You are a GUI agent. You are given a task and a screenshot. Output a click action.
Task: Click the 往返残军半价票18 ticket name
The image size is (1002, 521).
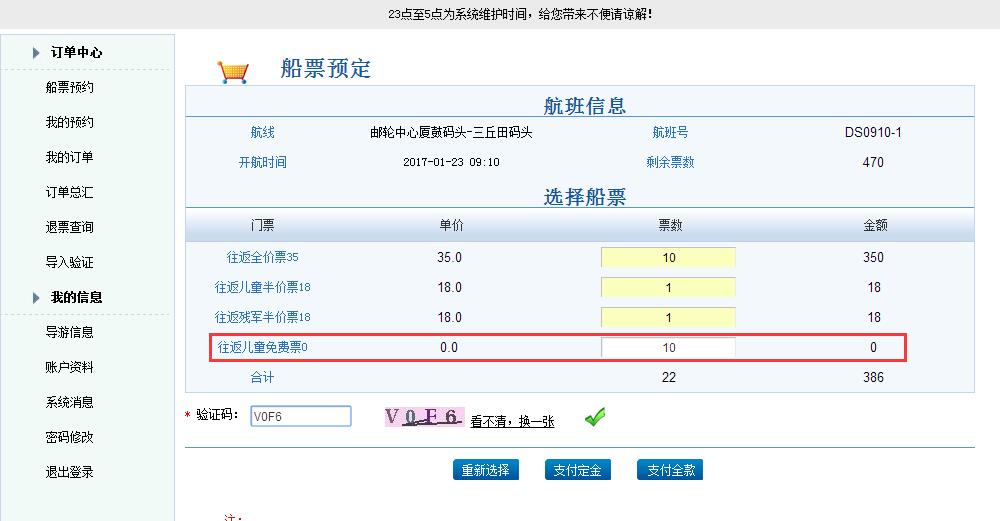pos(263,317)
